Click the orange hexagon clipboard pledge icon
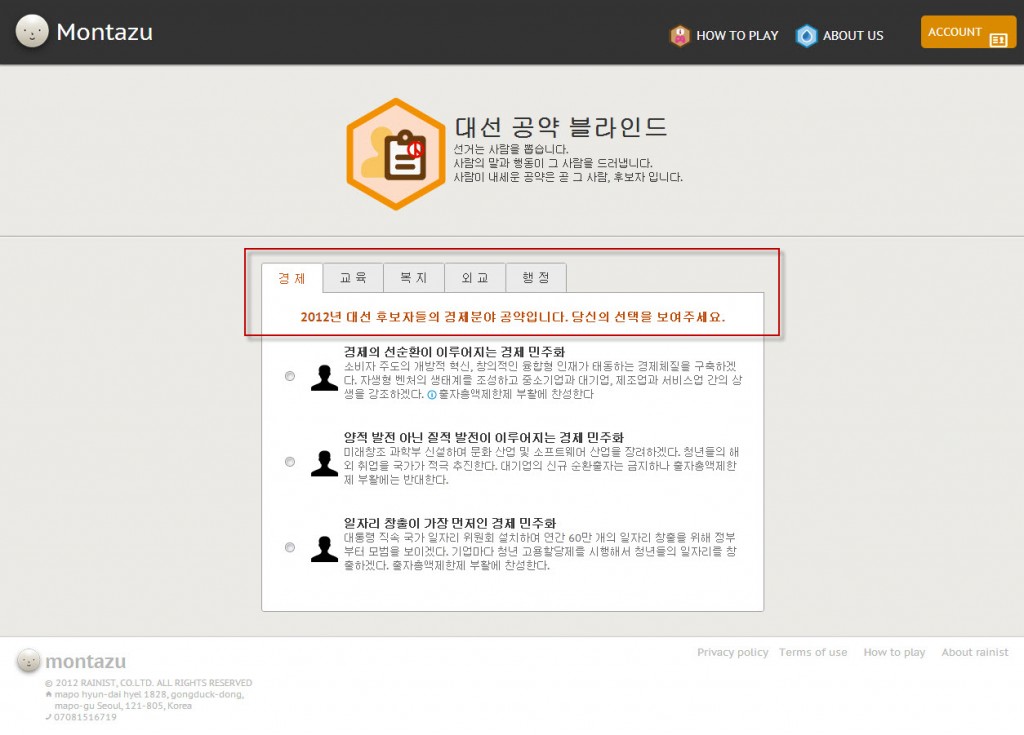Viewport: 1024px width, 735px height. [395, 154]
